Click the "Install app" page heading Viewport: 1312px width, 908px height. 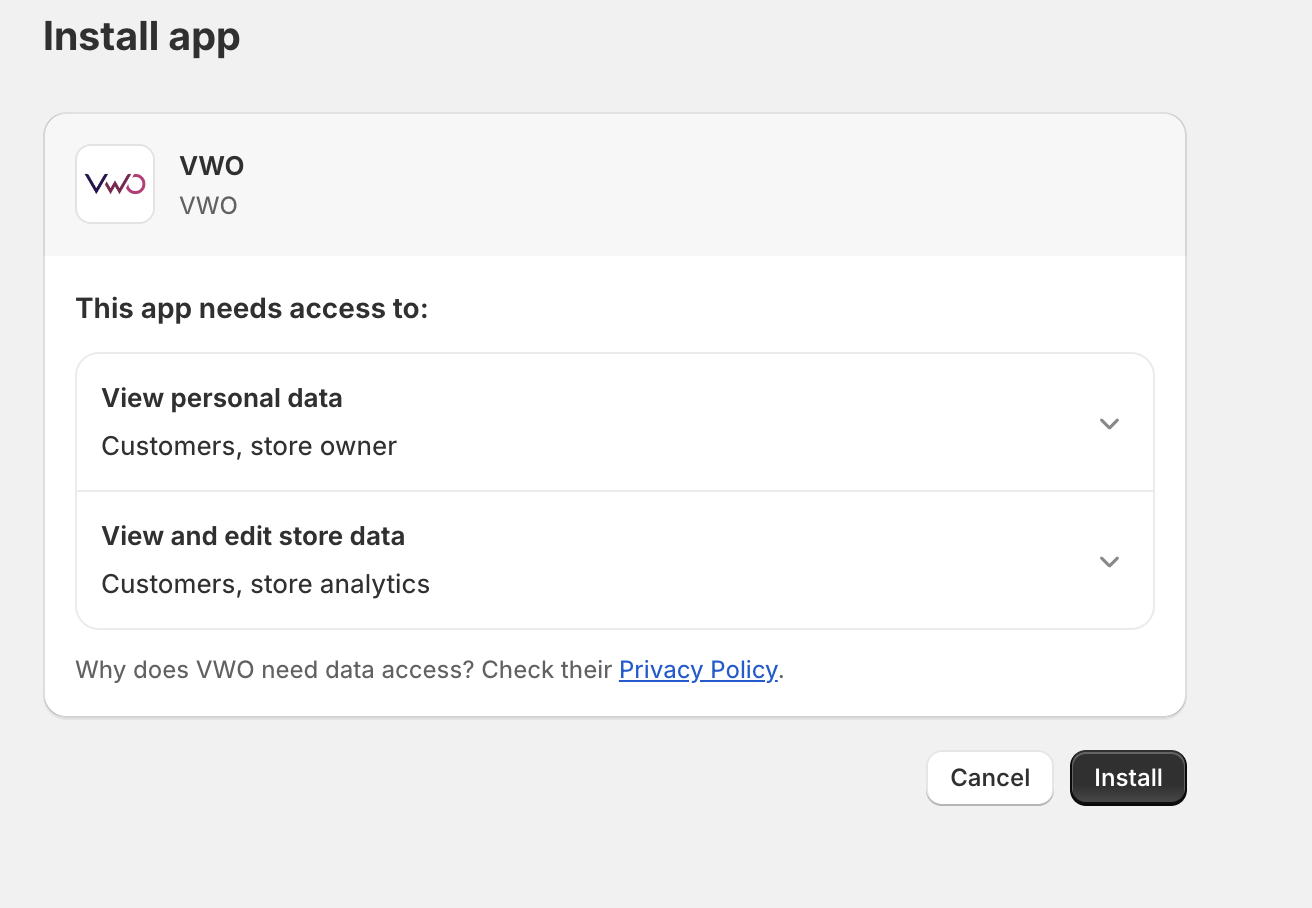pos(141,37)
